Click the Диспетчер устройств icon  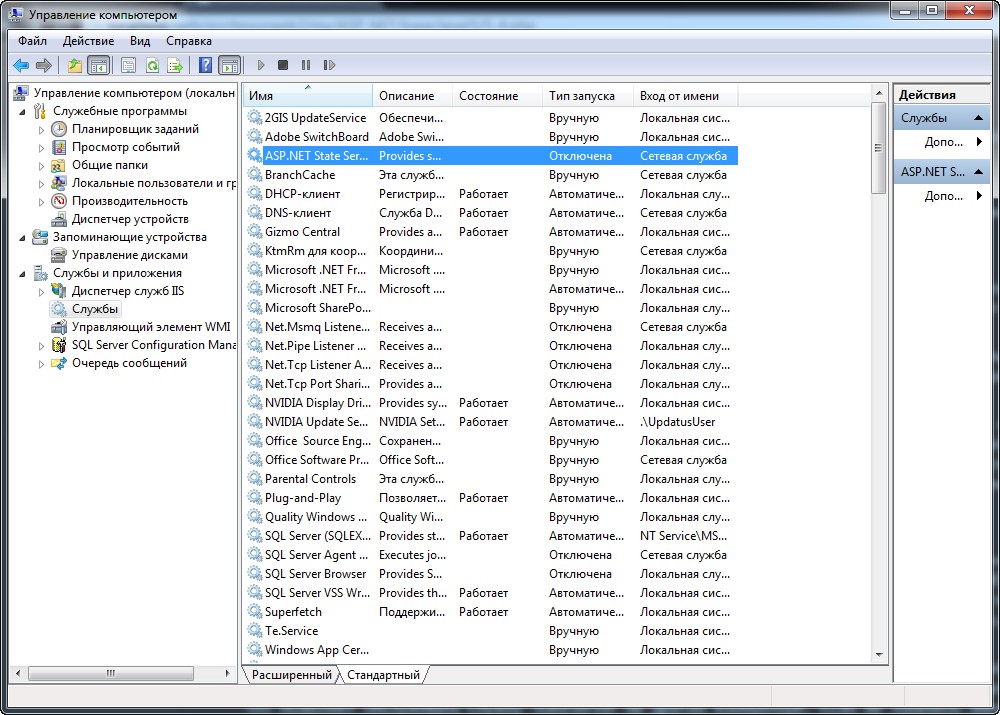59,219
